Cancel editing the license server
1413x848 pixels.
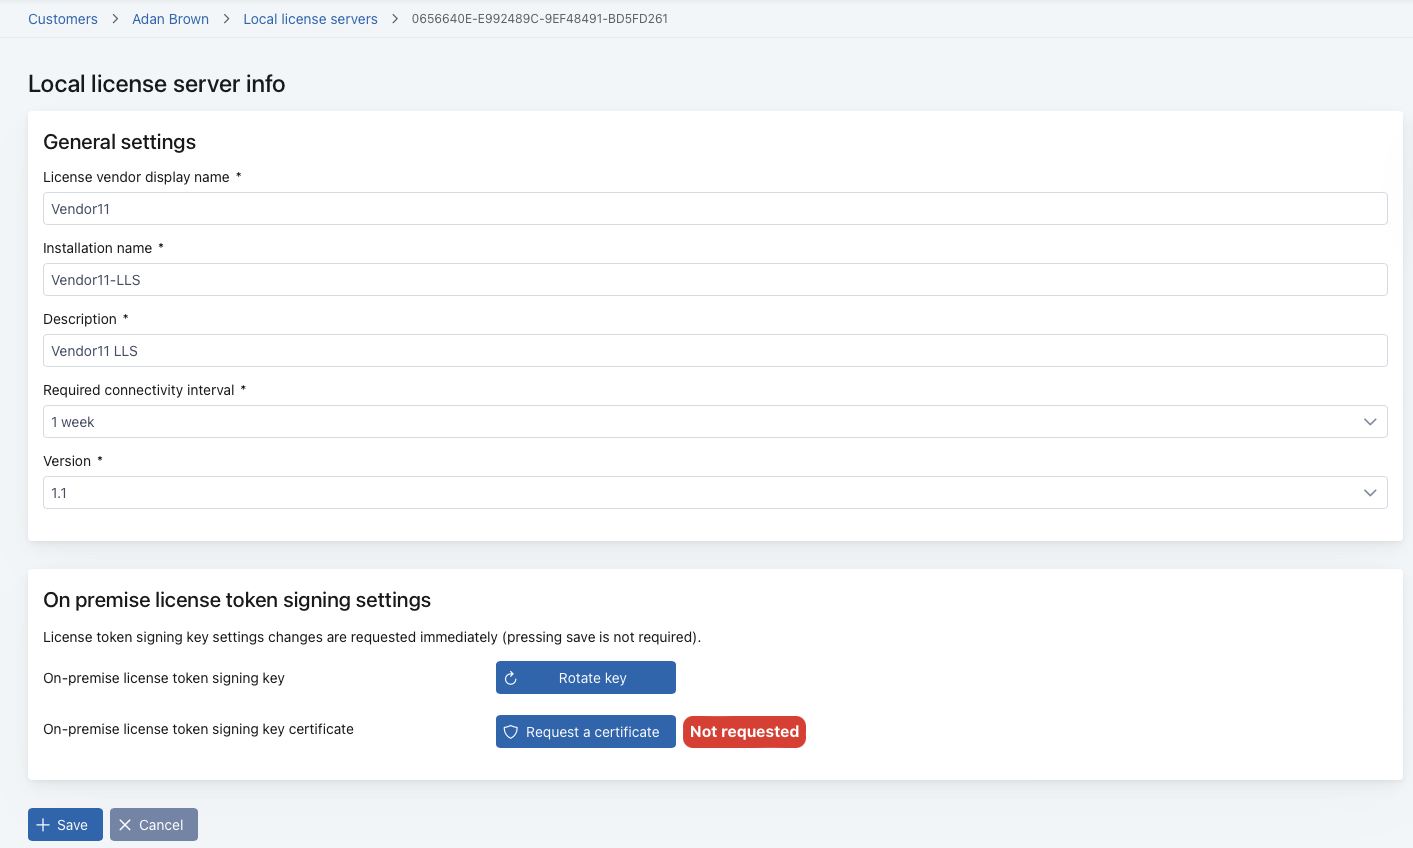(154, 825)
